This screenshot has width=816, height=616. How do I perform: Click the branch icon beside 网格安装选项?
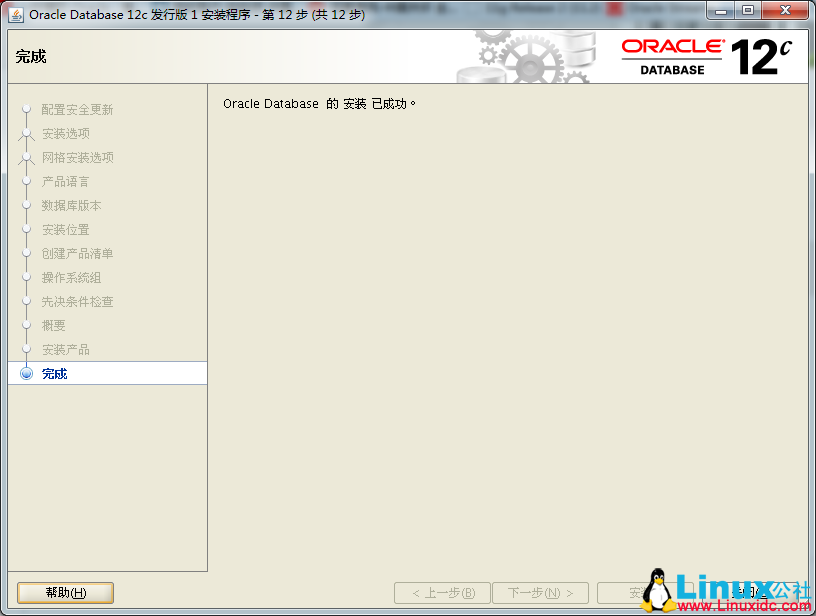(27, 157)
